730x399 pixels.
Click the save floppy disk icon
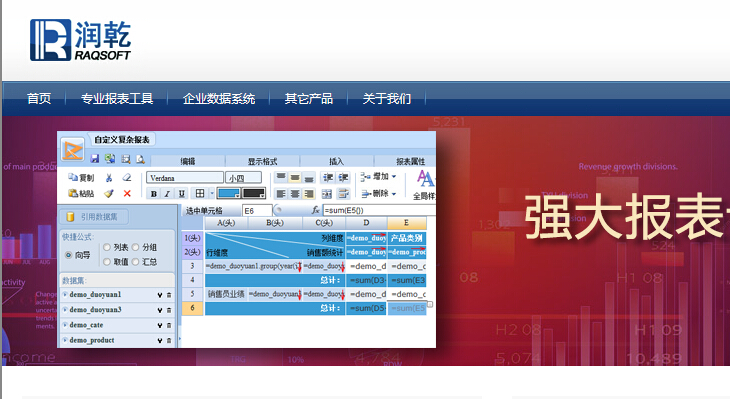[95, 159]
